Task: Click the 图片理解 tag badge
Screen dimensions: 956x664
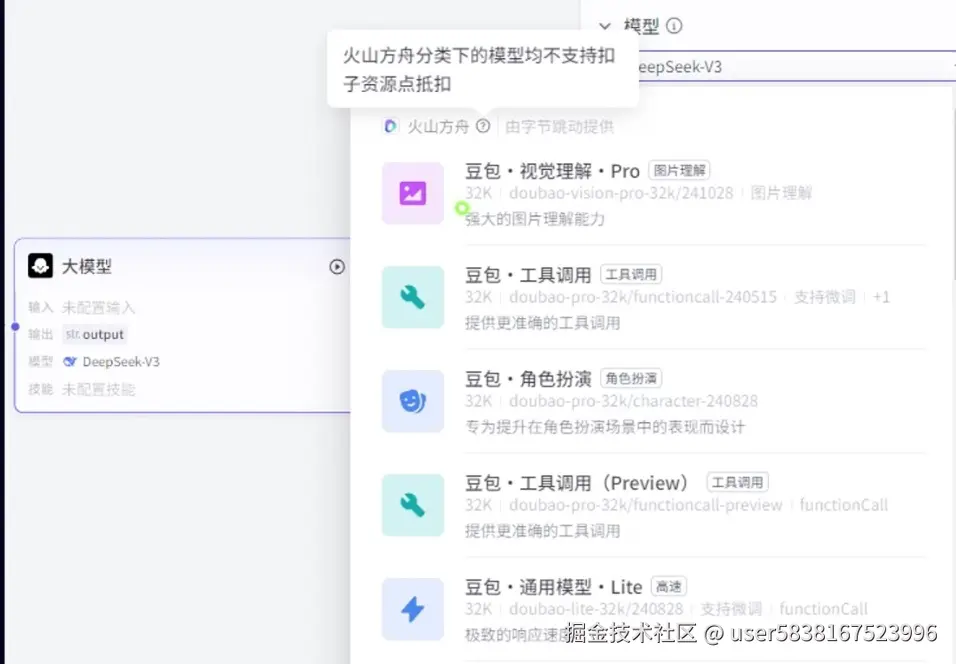Action: click(679, 171)
